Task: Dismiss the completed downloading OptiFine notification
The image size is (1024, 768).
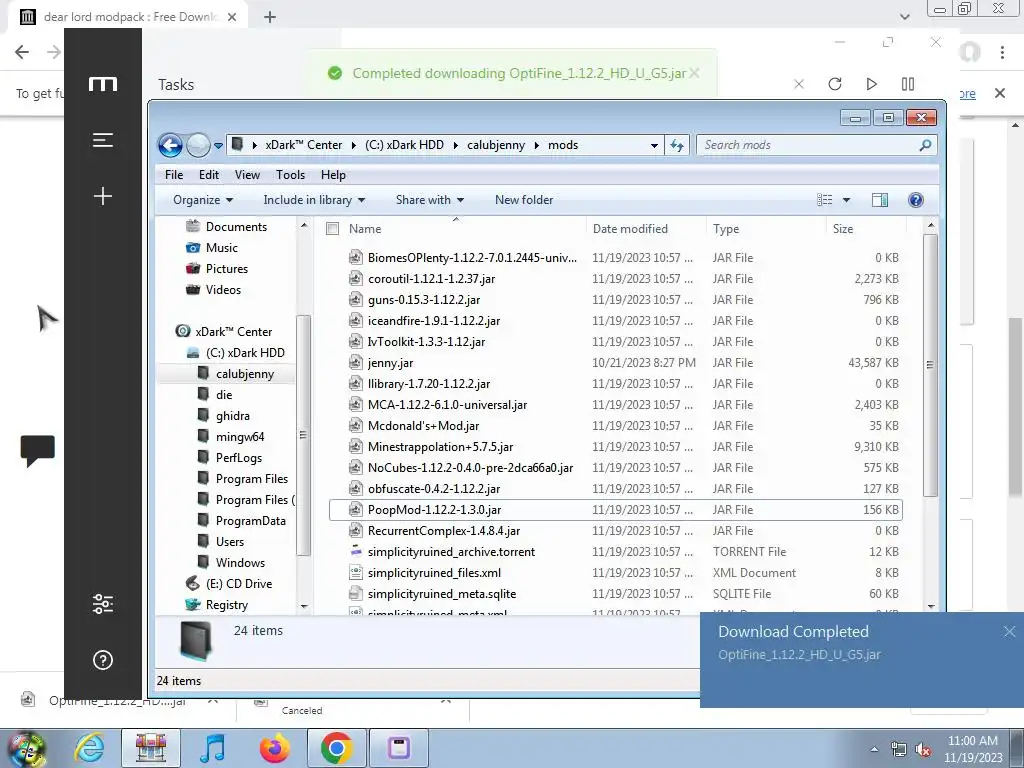Action: (695, 73)
